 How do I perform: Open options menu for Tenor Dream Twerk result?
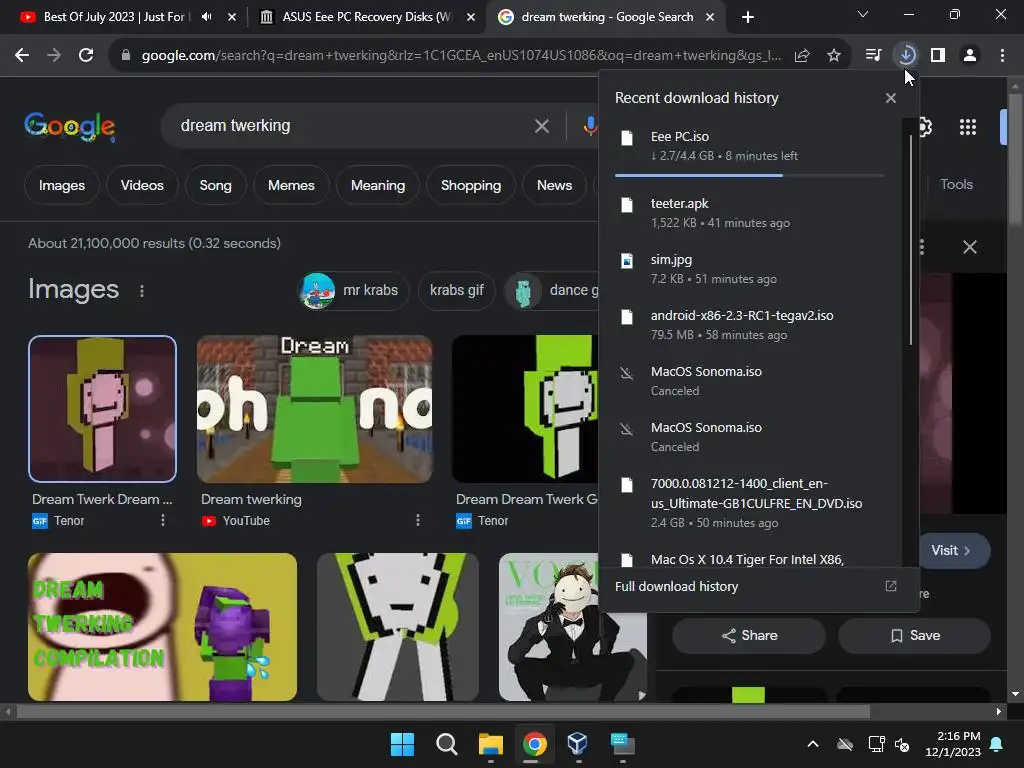click(163, 520)
